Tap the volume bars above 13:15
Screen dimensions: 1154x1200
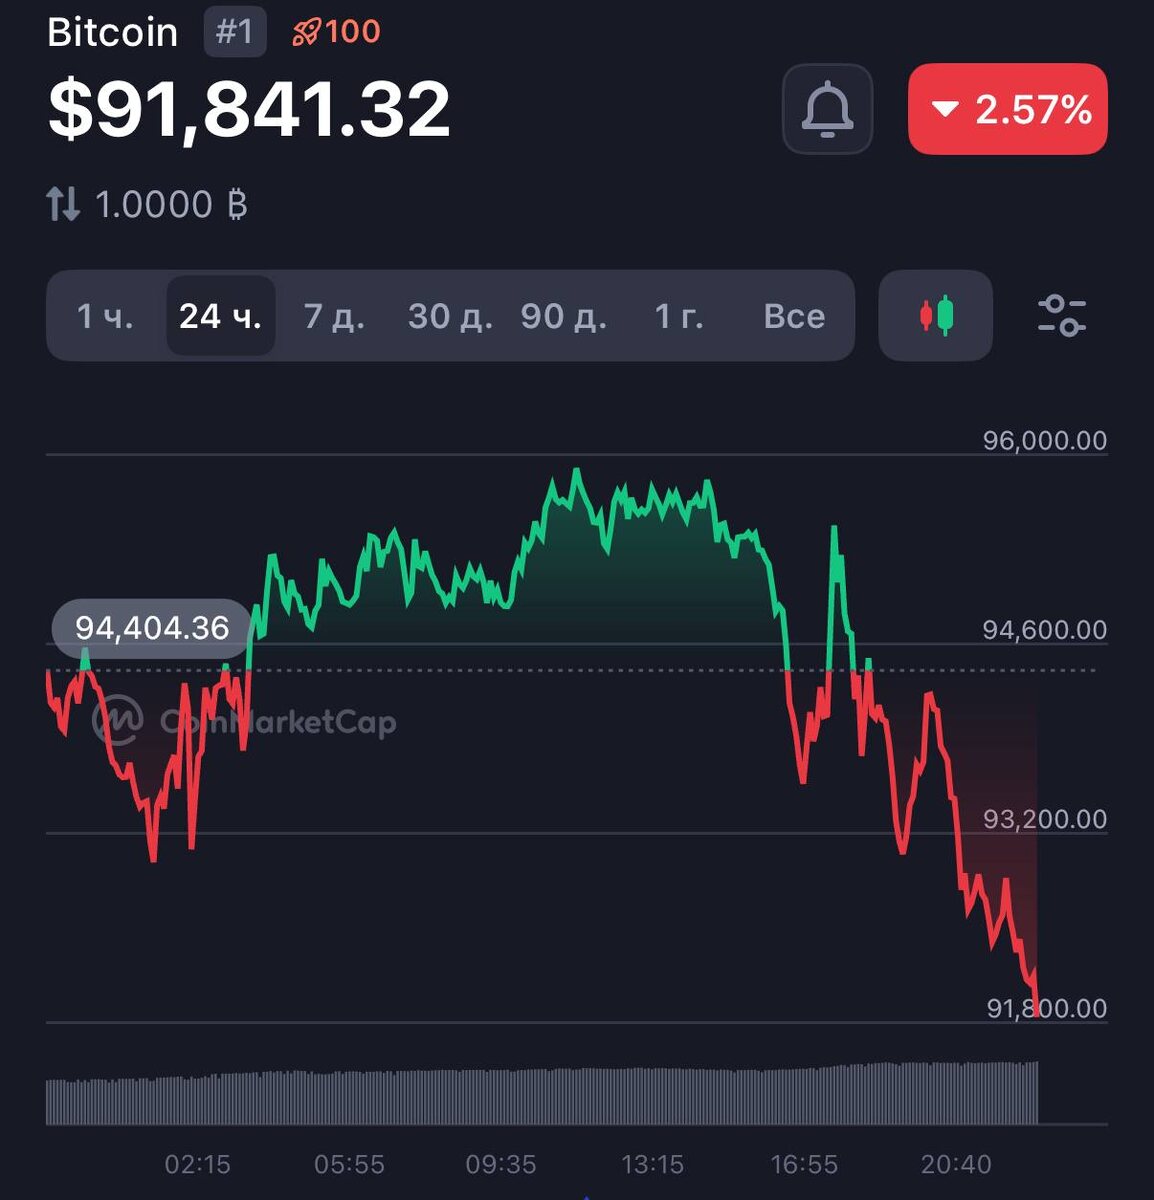pyautogui.click(x=652, y=1097)
